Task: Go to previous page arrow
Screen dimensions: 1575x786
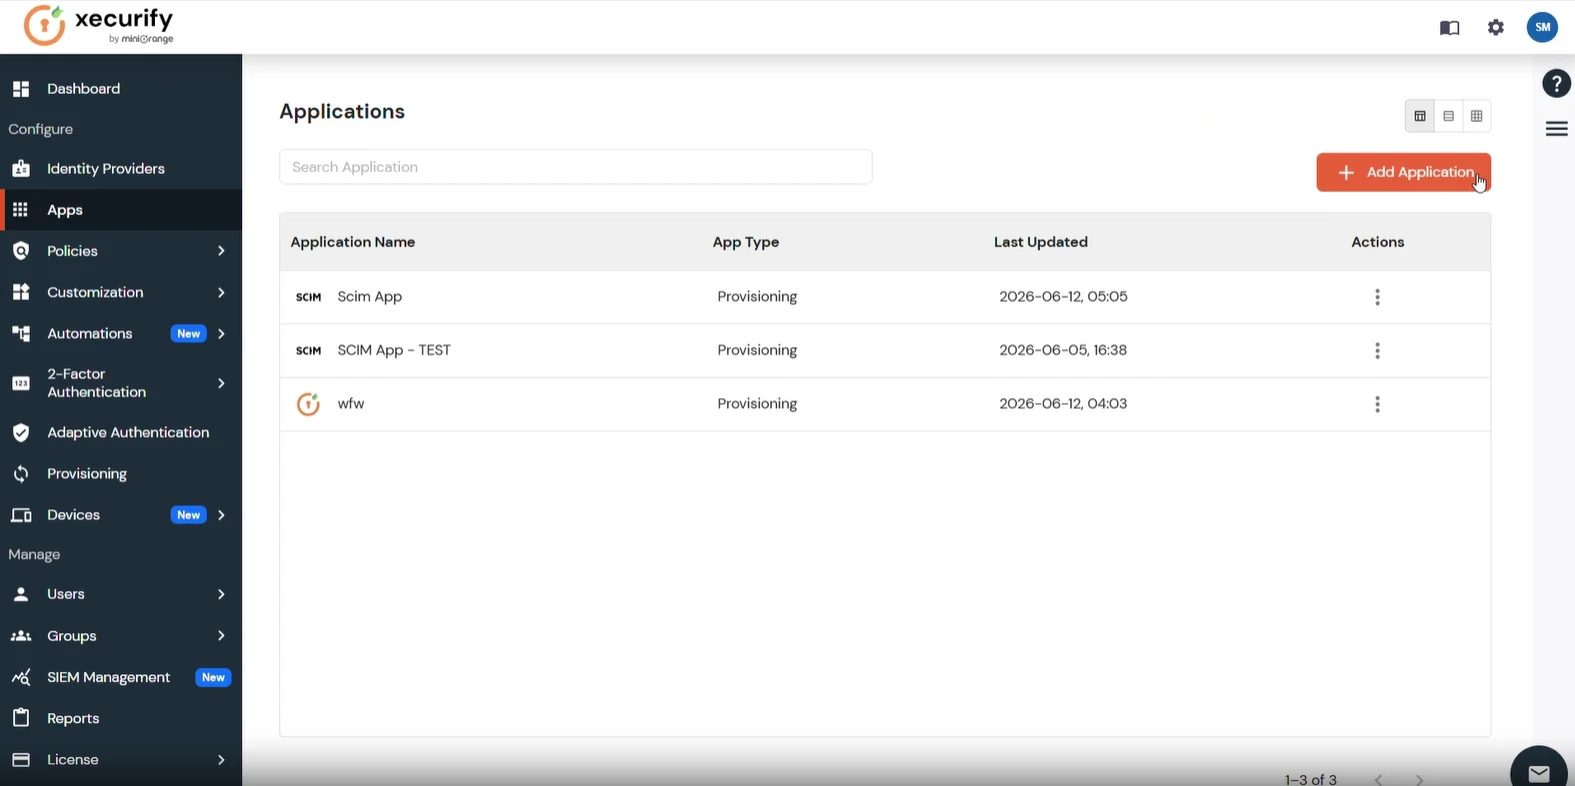Action: 1379,779
